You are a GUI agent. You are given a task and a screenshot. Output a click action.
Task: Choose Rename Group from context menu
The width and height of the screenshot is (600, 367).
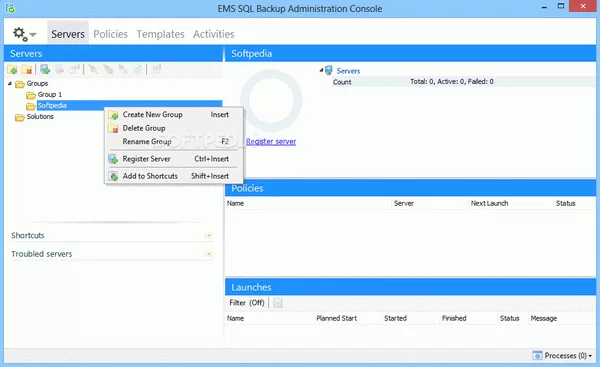coord(174,142)
